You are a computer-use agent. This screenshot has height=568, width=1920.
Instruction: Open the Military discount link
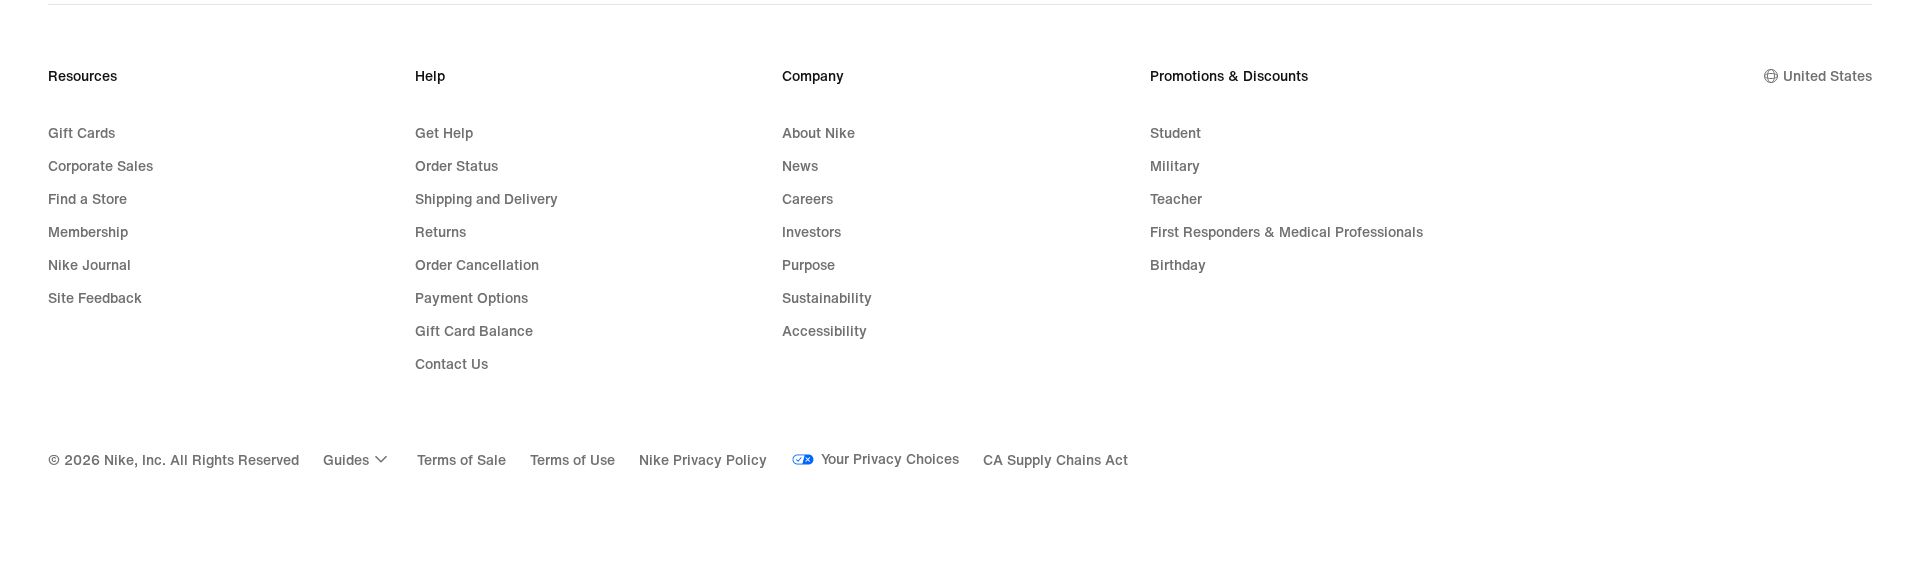[x=1174, y=166]
